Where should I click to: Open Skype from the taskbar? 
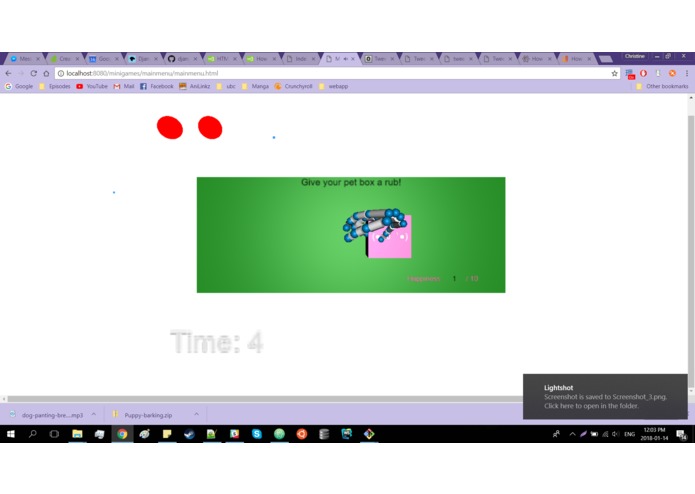[x=257, y=434]
